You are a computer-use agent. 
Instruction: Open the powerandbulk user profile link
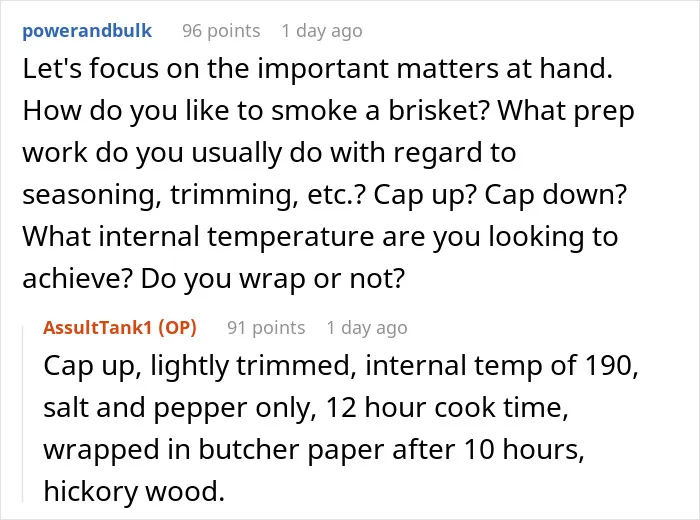coord(87,31)
